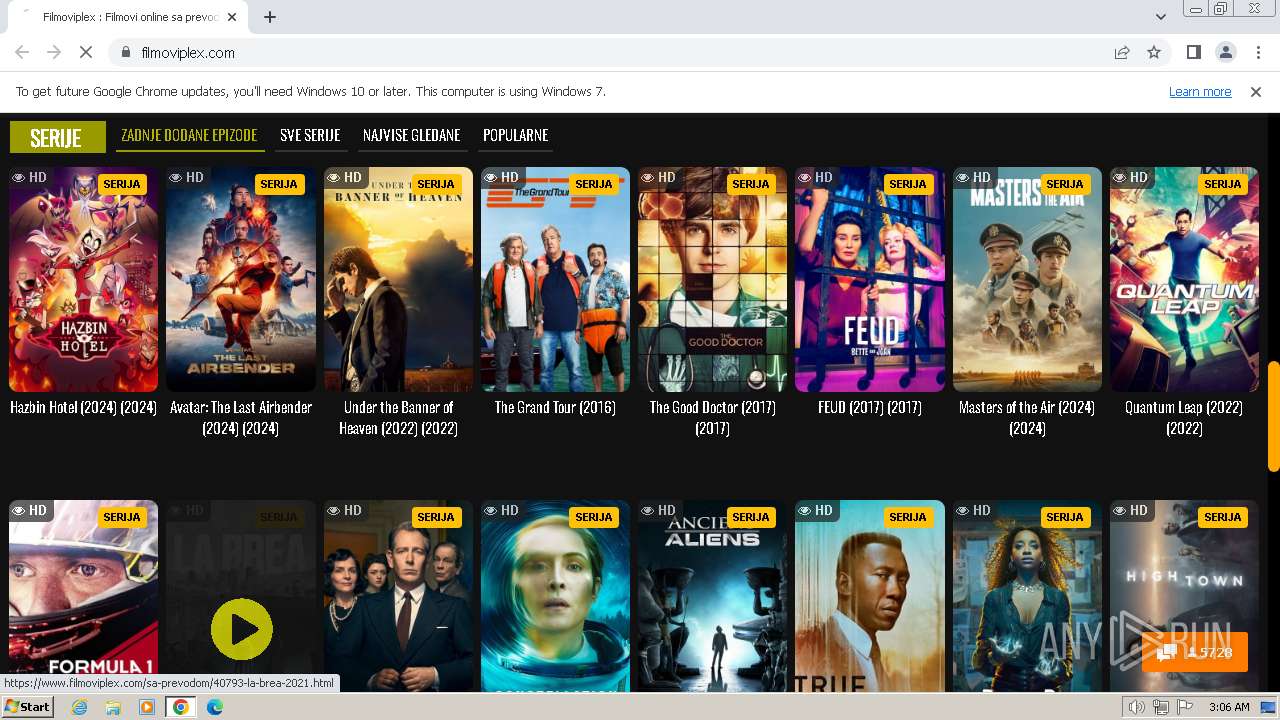Click SERIJA badge on Hazbin Hotel

tap(122, 184)
